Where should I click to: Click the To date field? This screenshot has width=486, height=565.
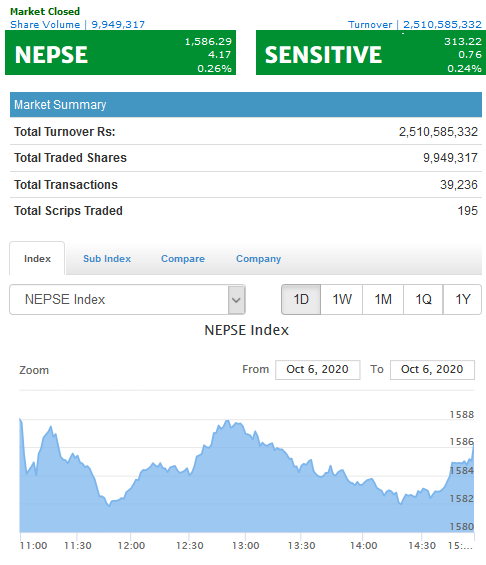click(x=432, y=370)
